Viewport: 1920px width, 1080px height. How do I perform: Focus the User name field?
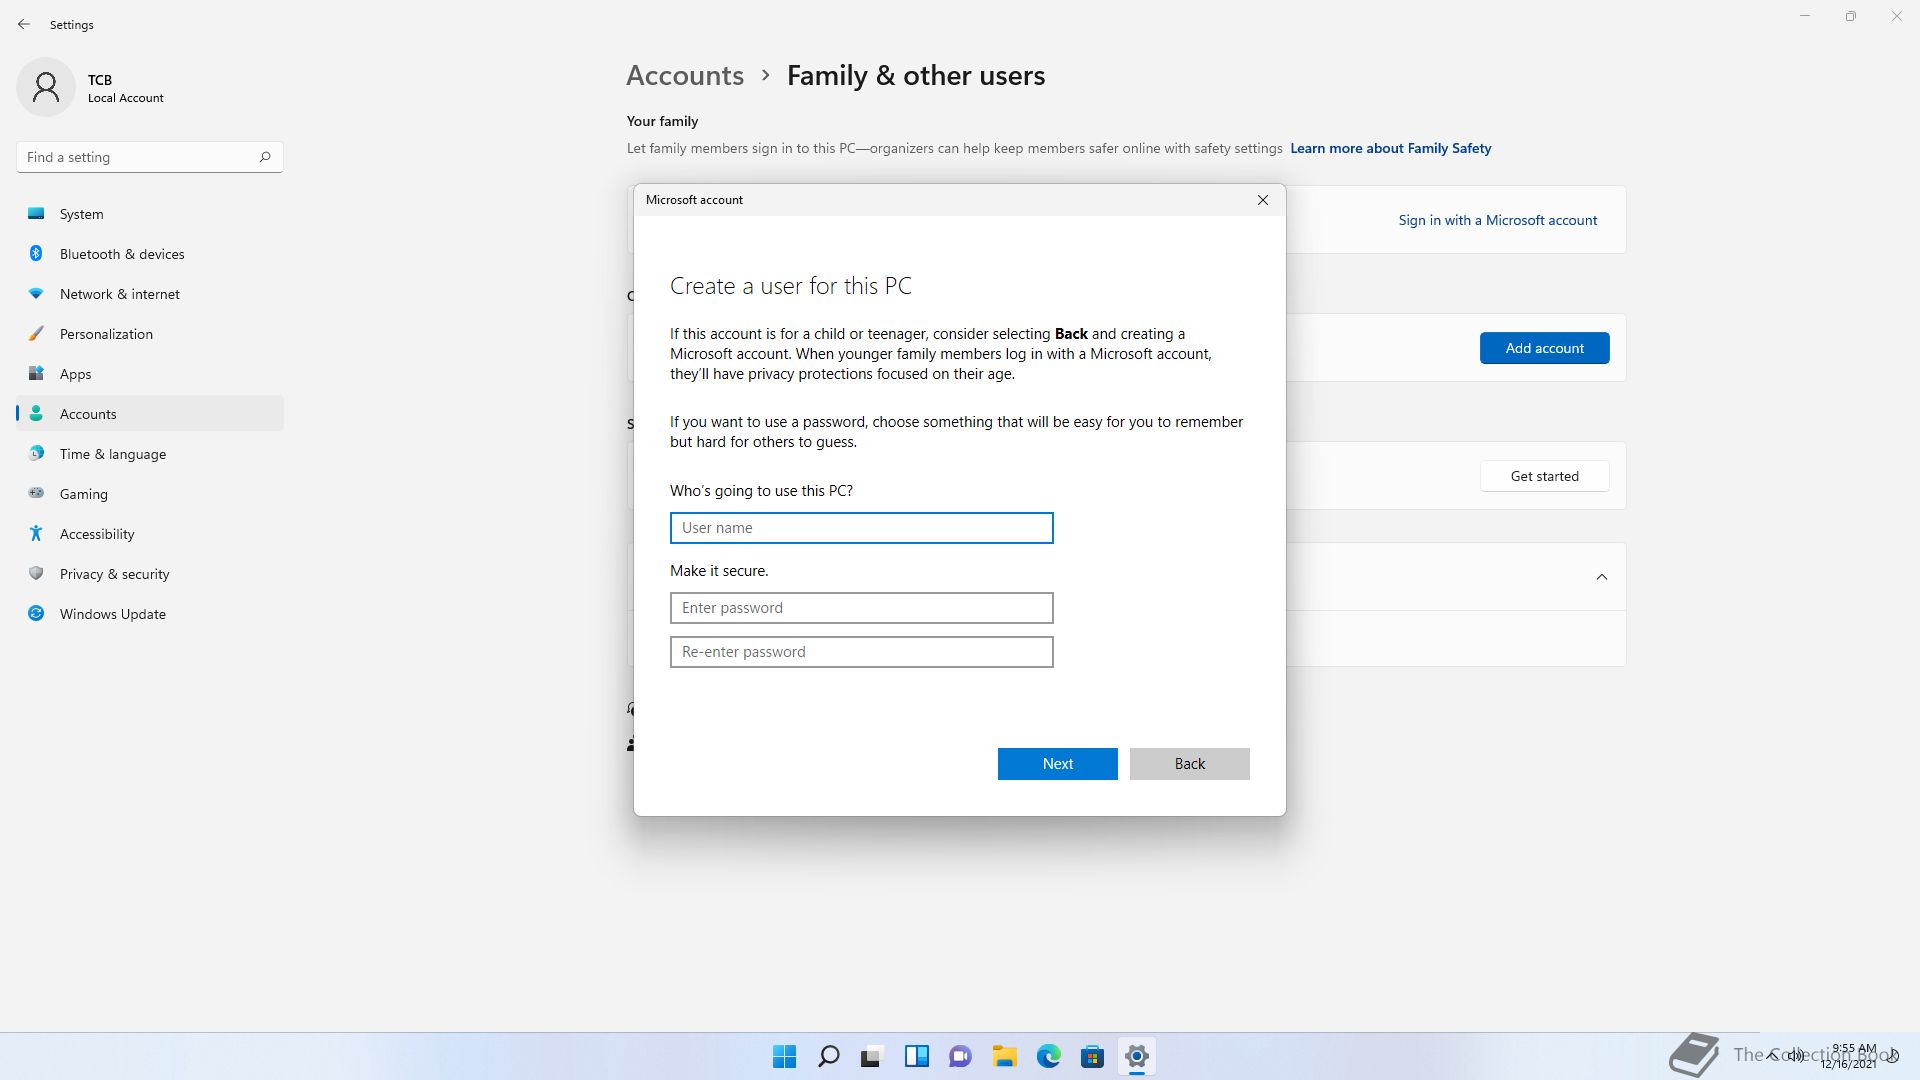861,528
